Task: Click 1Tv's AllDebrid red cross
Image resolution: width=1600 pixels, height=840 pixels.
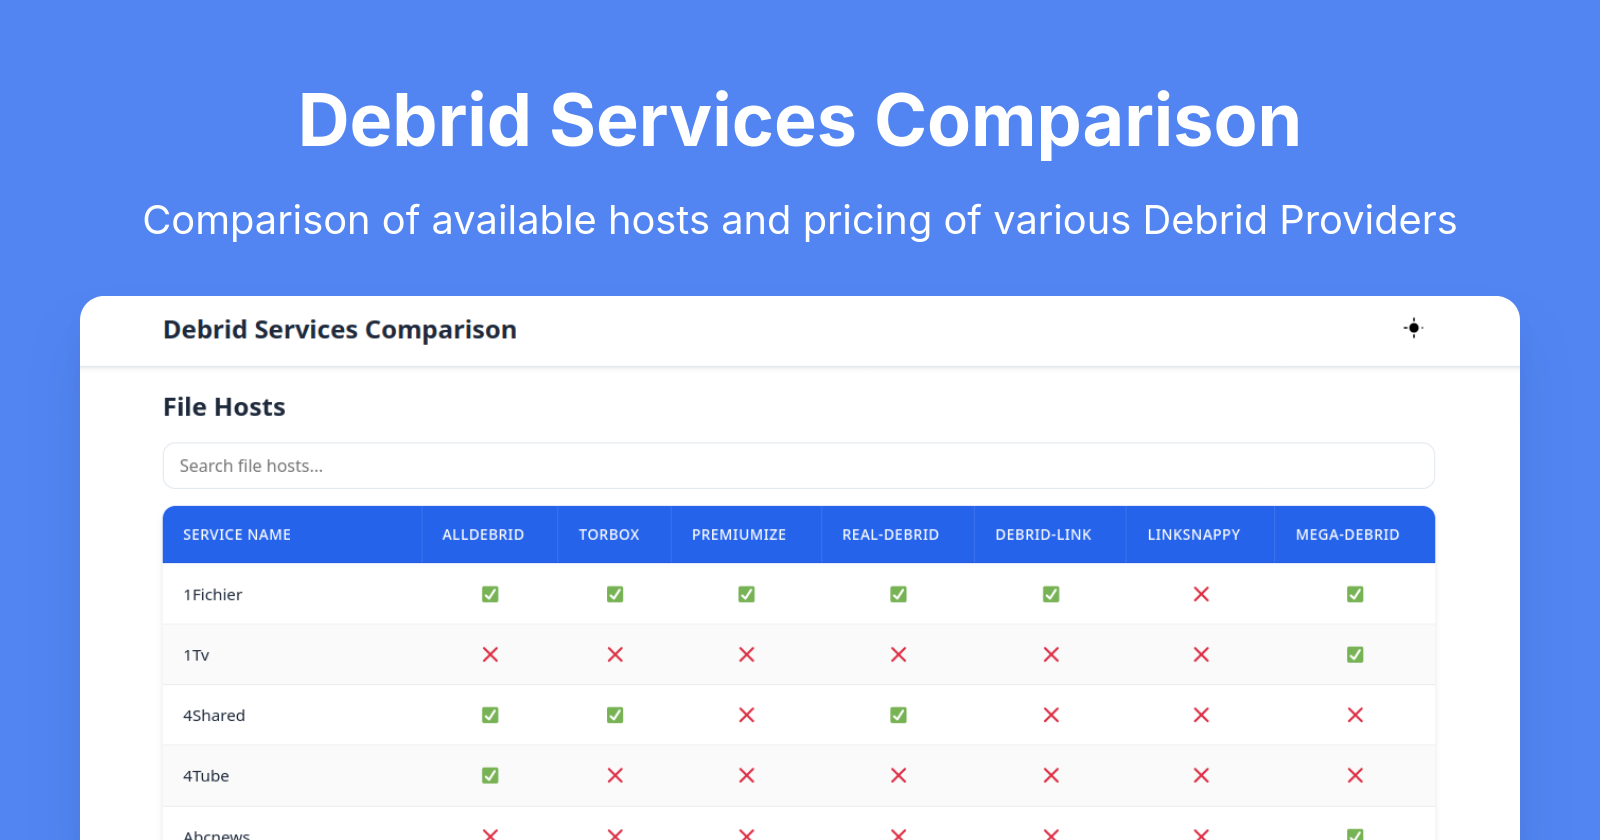Action: click(490, 654)
